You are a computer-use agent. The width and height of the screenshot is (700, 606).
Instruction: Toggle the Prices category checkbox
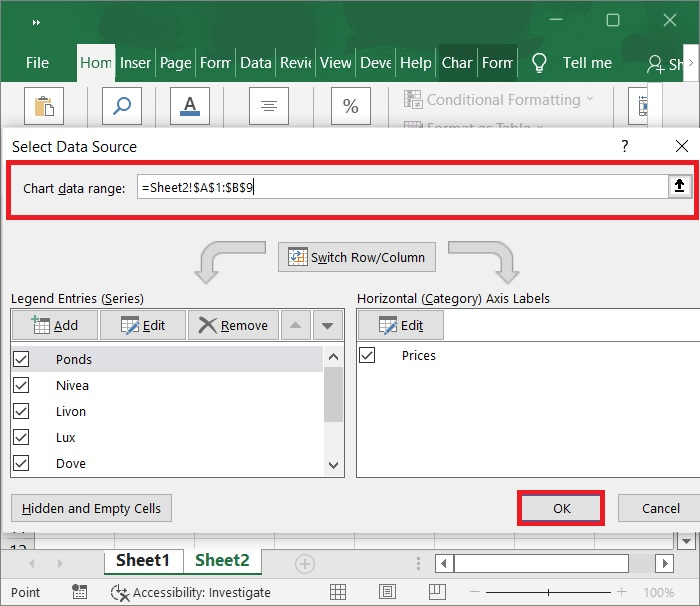click(x=367, y=355)
